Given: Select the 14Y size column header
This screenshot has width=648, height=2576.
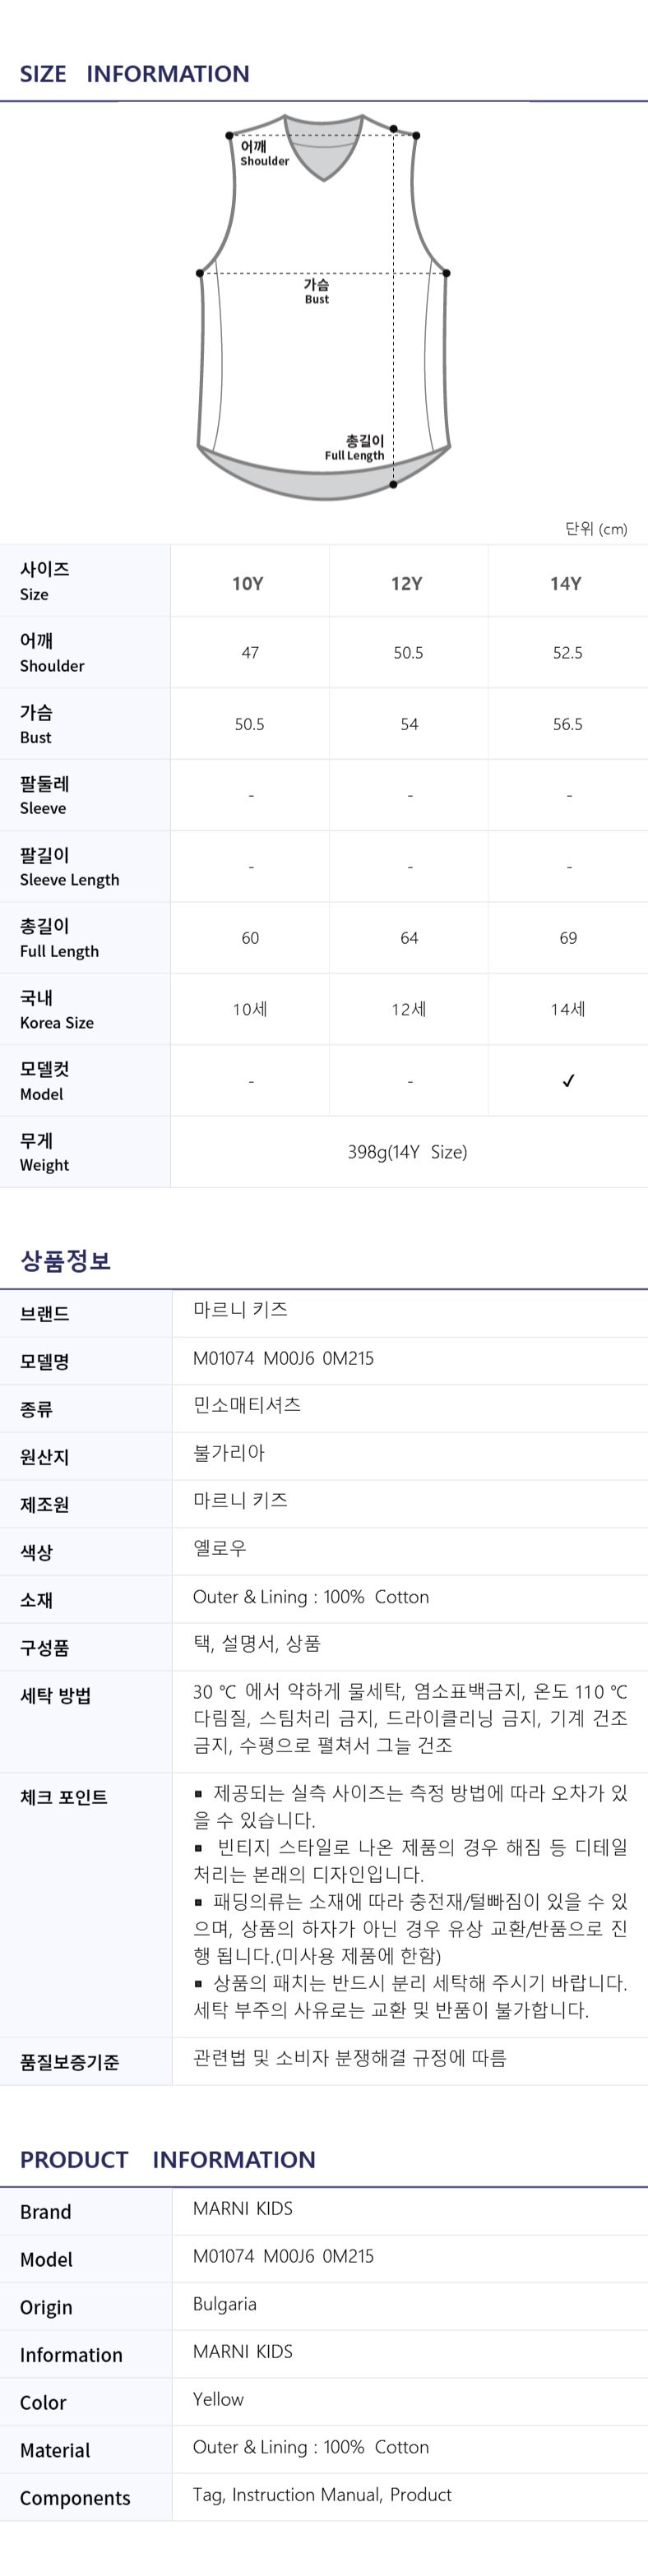Looking at the screenshot, I should coord(566,583).
